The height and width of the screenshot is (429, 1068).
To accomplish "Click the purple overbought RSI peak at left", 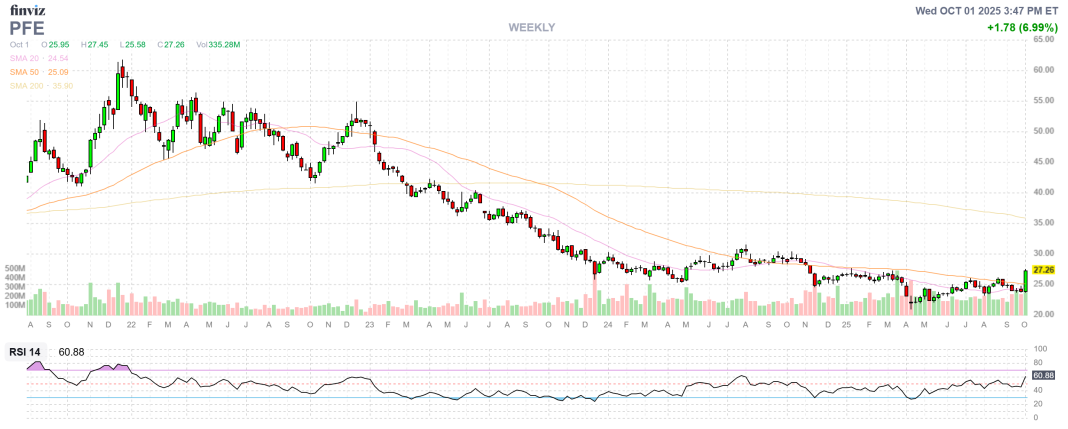I will pos(37,366).
